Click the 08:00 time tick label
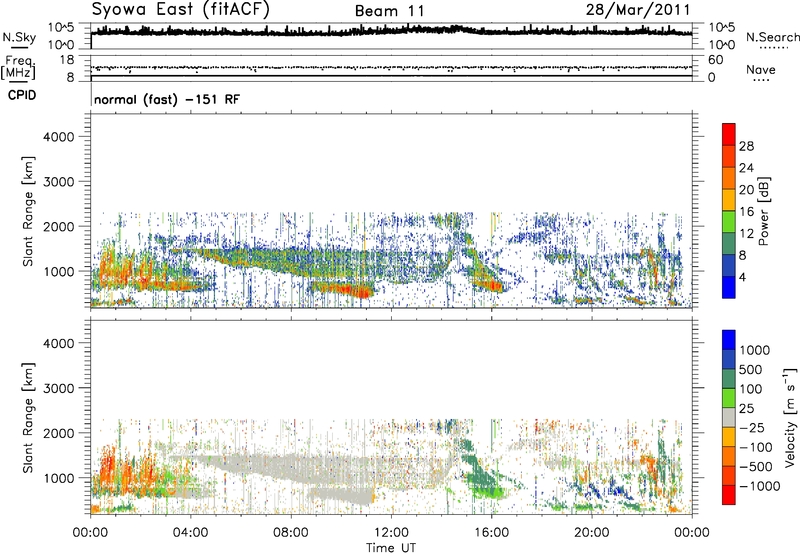Viewport: 800px width, 554px height. click(x=291, y=533)
